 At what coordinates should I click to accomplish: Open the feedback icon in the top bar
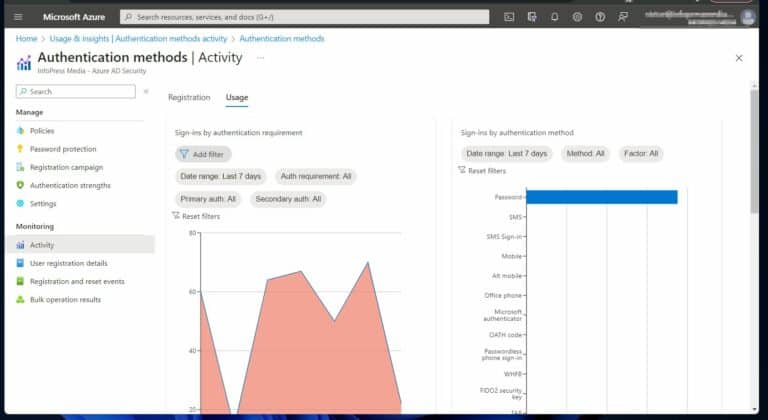coord(623,17)
